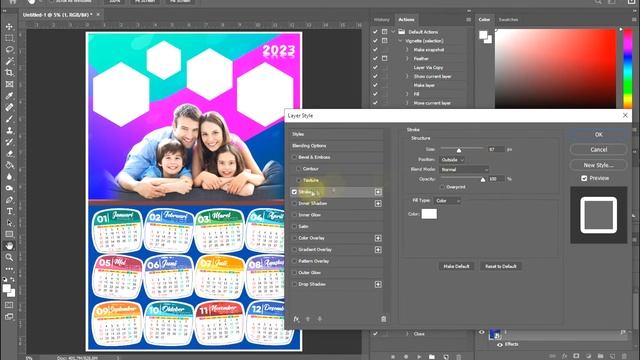This screenshot has width=640, height=360.
Task: Click the Make Default button
Action: click(x=456, y=267)
